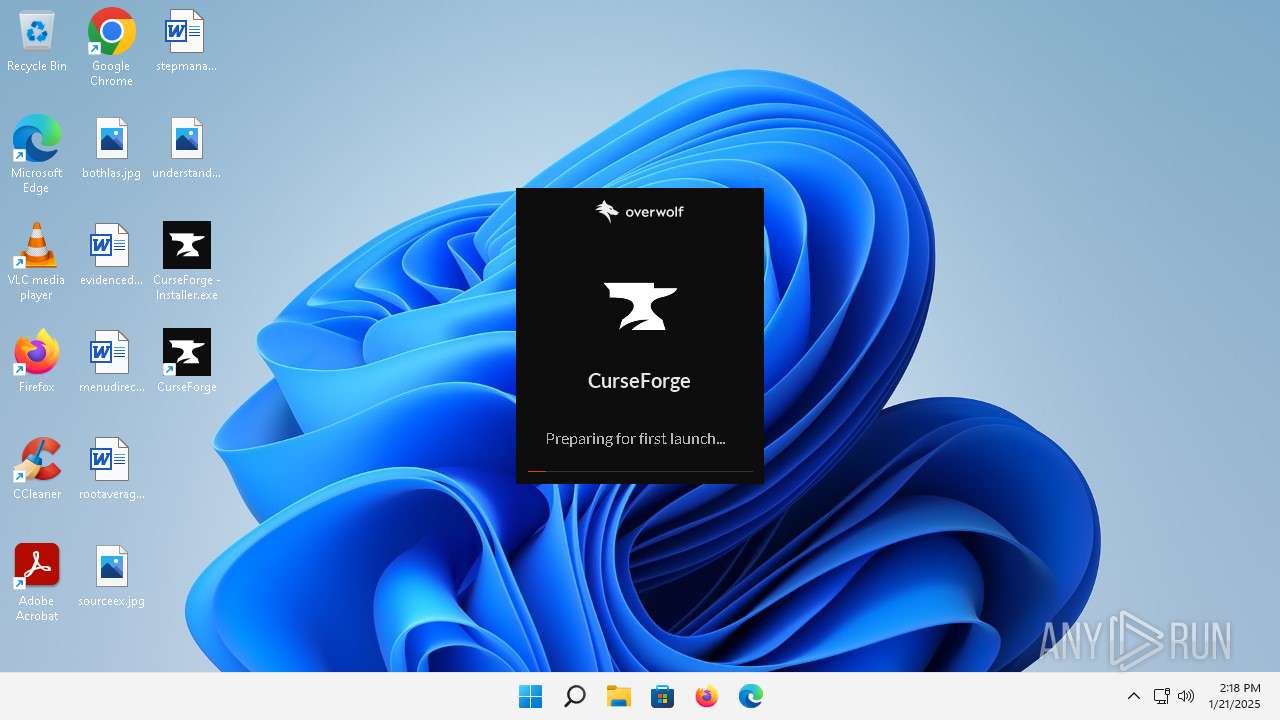Click the 'Preparing for first launch...' status text
1280x720 pixels.
(x=635, y=439)
